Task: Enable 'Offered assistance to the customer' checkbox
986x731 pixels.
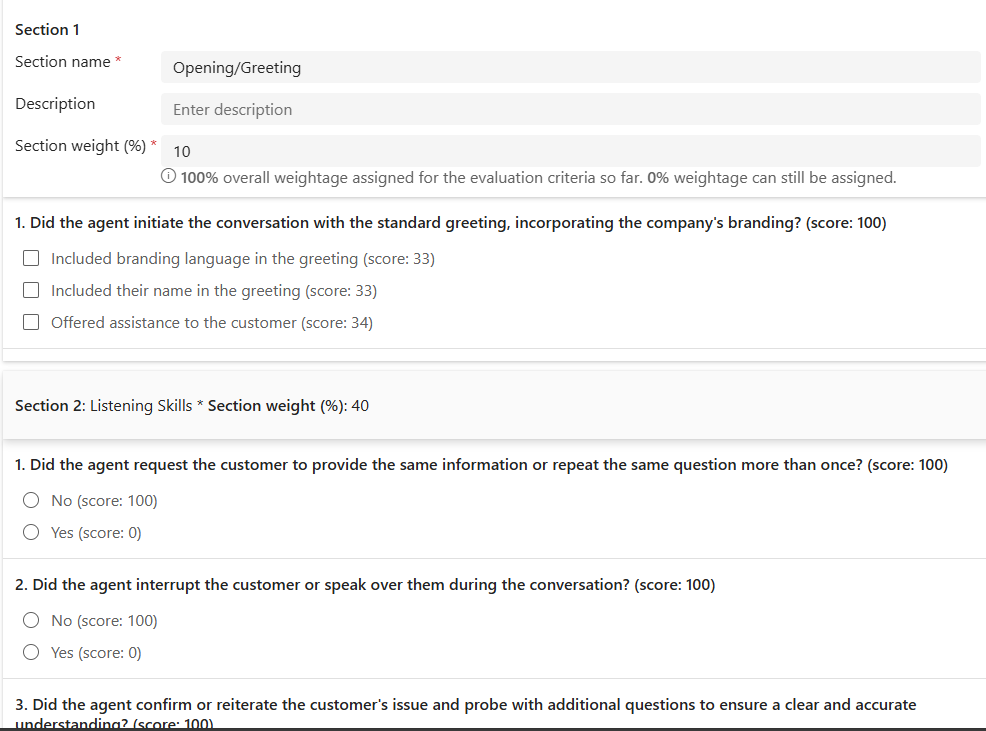Action: point(32,323)
